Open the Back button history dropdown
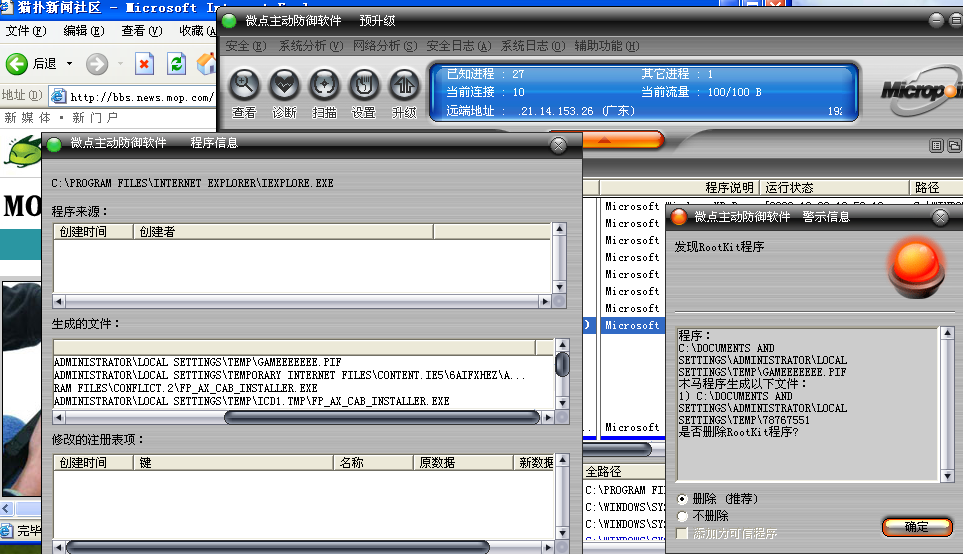 [69, 63]
